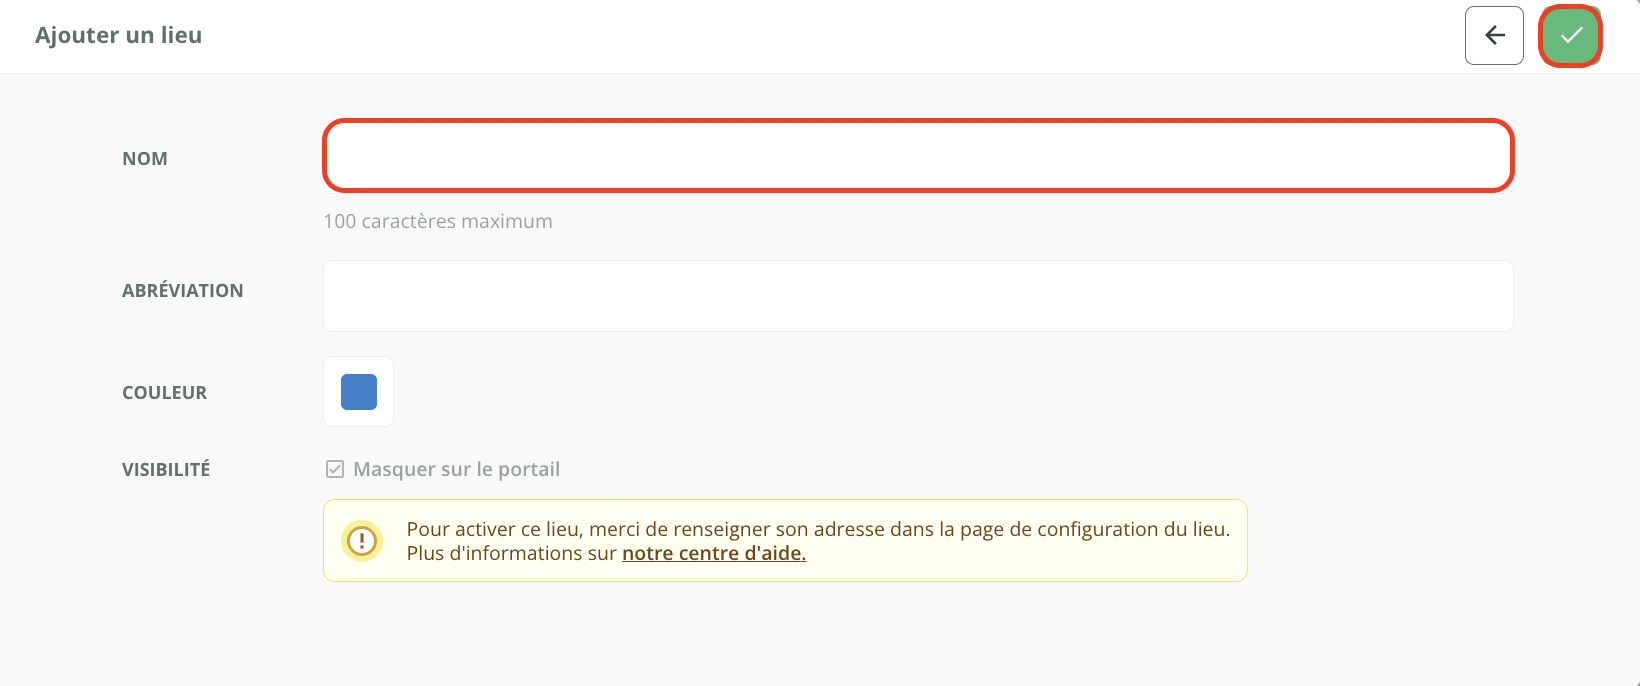
Task: Click the empty header bar area
Action: 800,36
